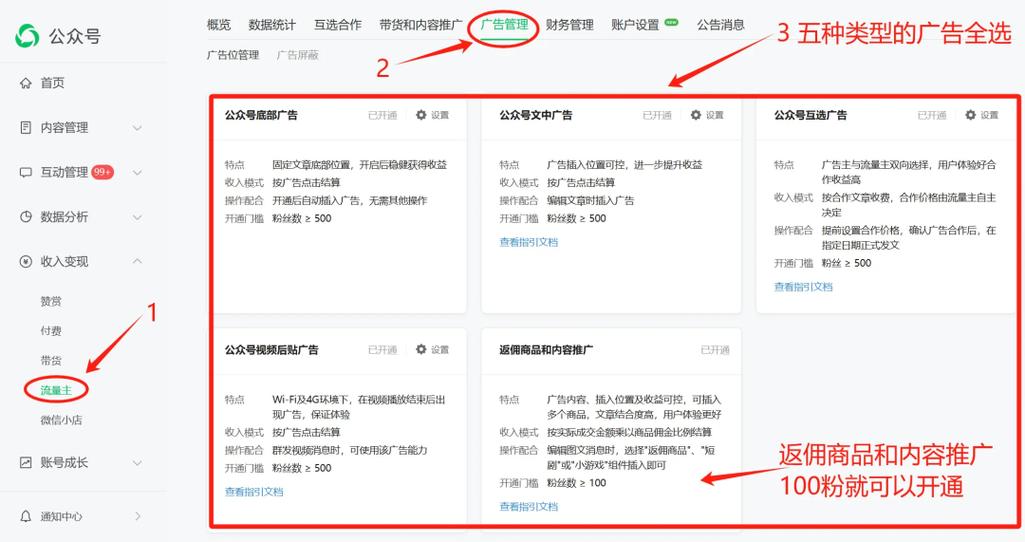
Task: Select the 广告屏蔽 sub-tab
Action: [297, 55]
